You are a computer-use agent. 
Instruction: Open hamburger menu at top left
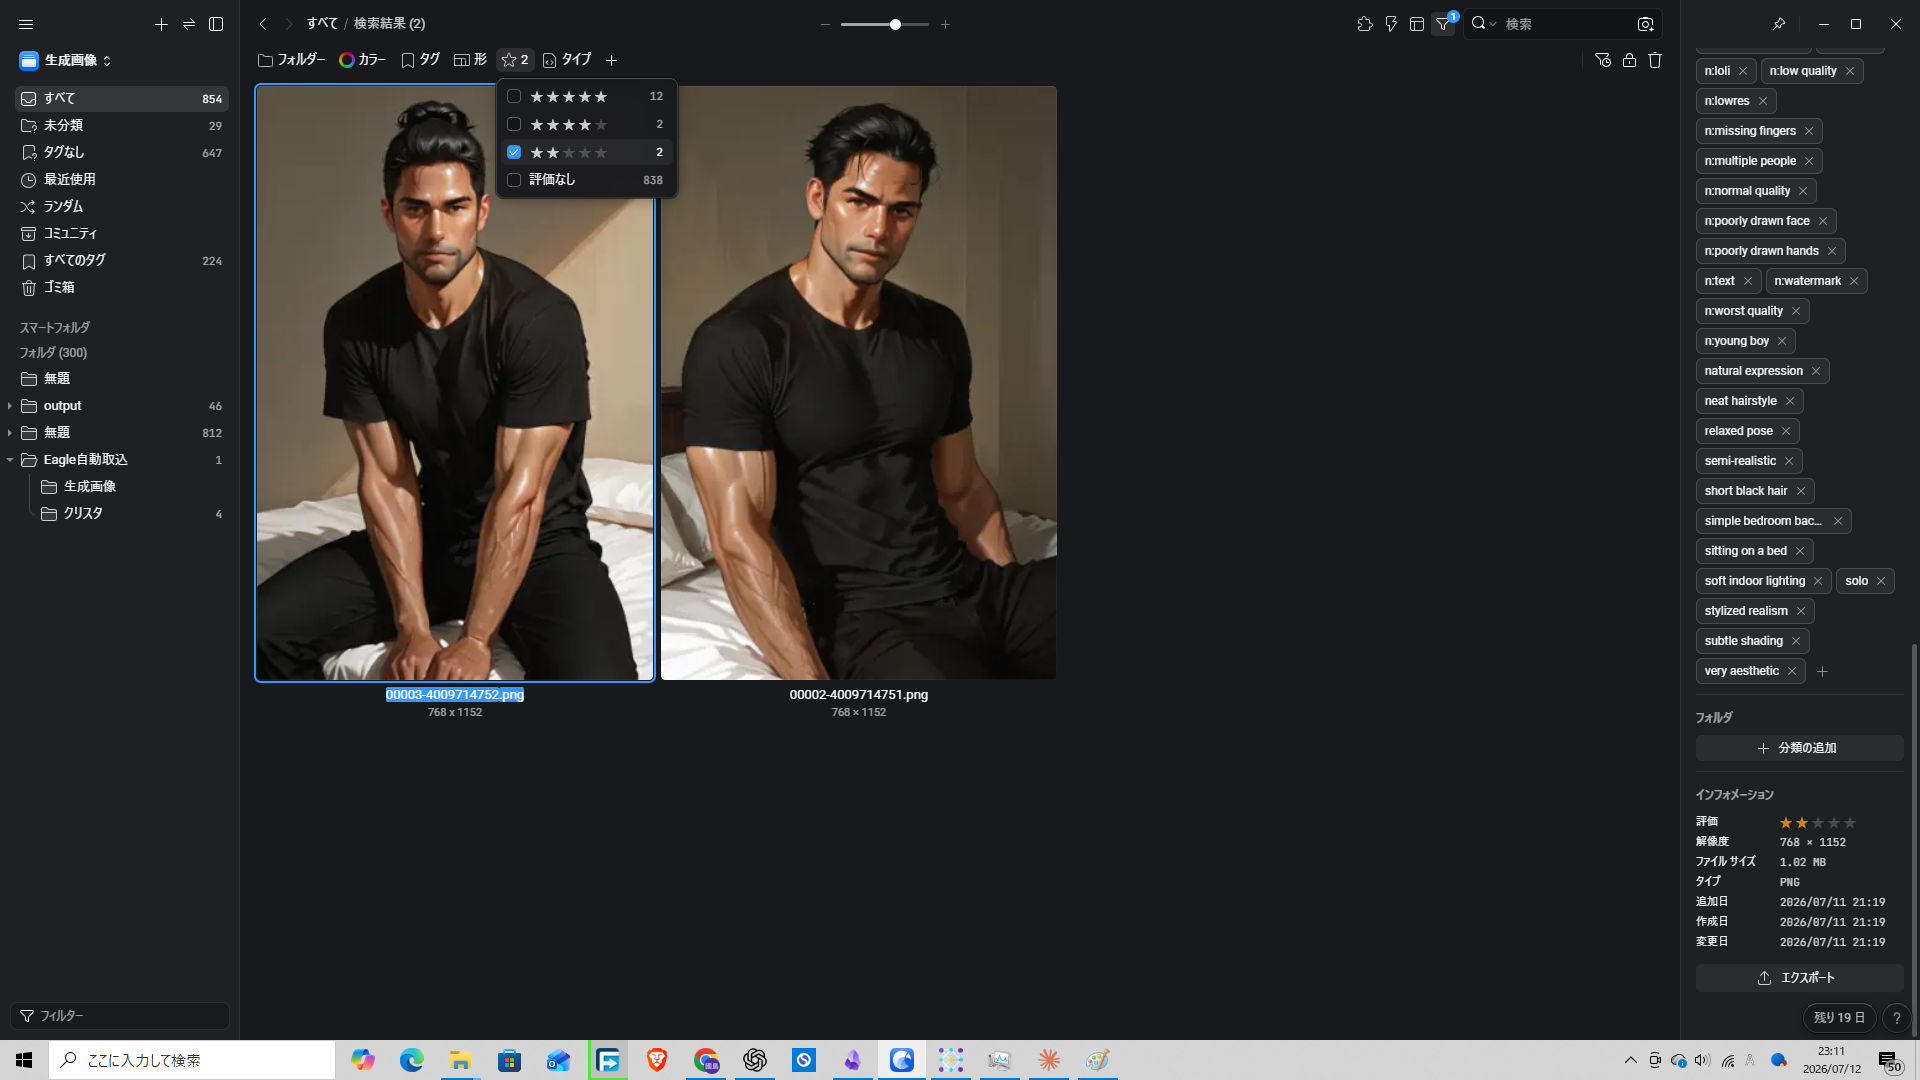[x=26, y=24]
